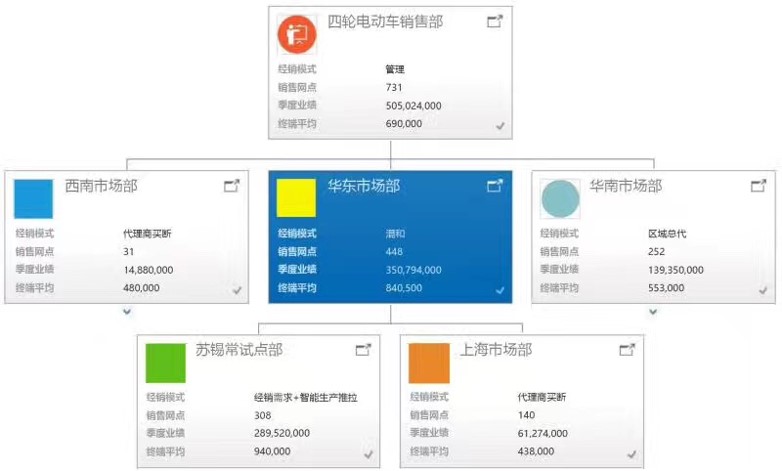Viewport: 782px width, 471px height.
Task: Toggle checkmark on 华南市场部 card
Action: 765,289
